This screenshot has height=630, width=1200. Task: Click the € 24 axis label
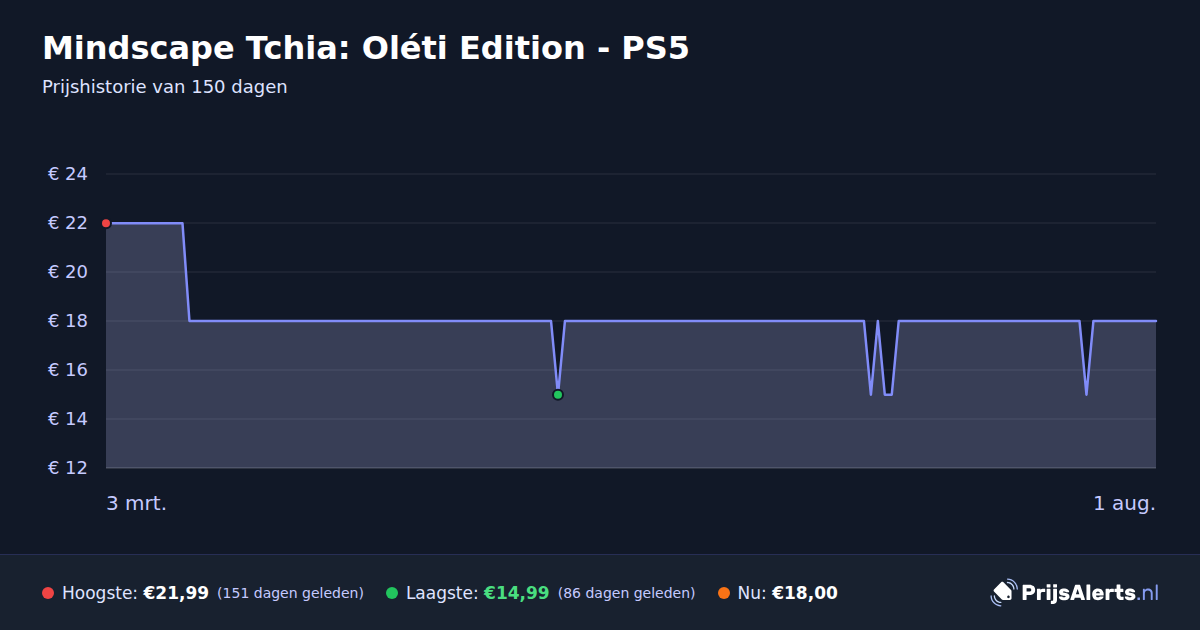(x=68, y=174)
